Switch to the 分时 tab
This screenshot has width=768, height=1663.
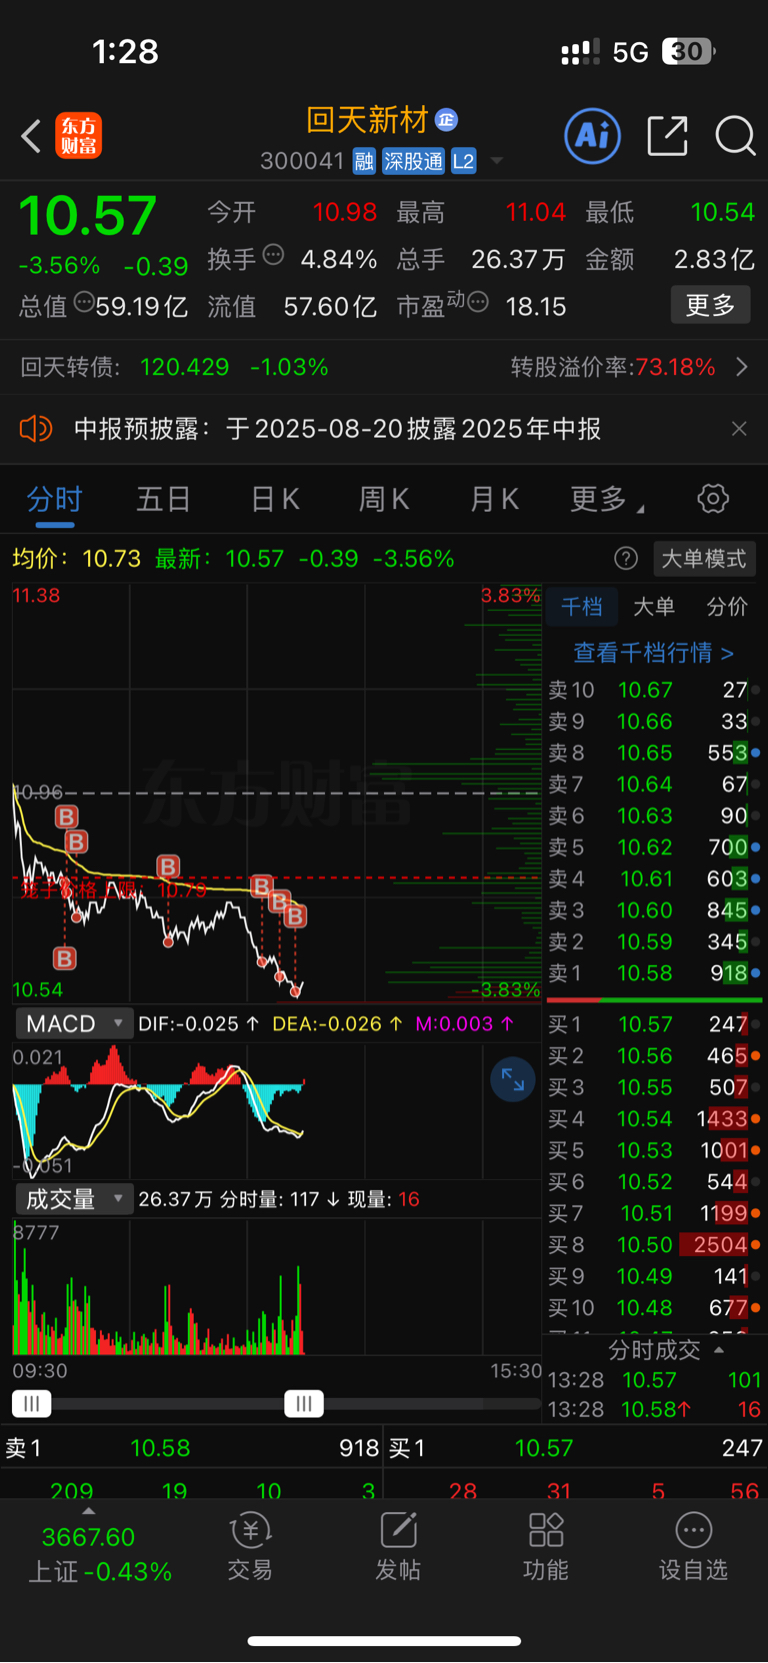[55, 498]
